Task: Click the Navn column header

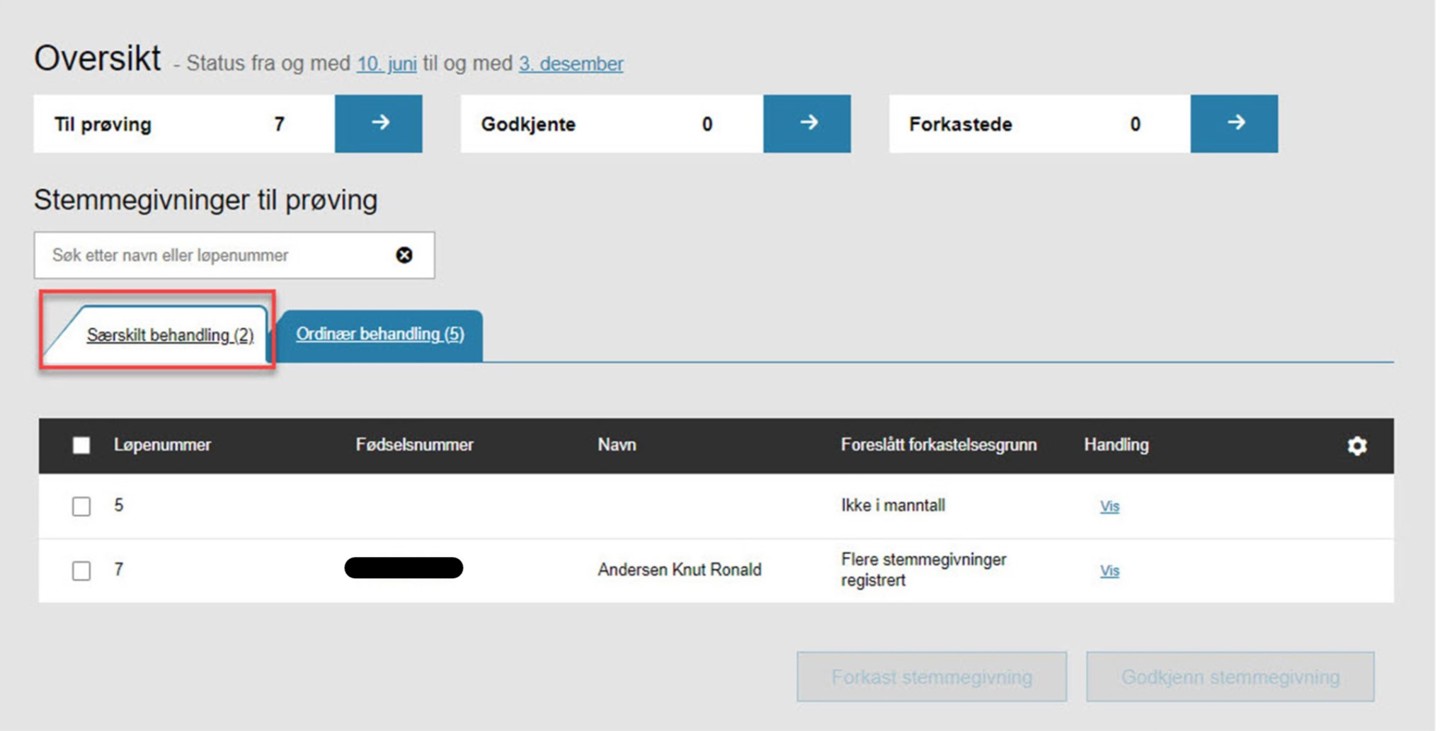Action: pos(617,445)
